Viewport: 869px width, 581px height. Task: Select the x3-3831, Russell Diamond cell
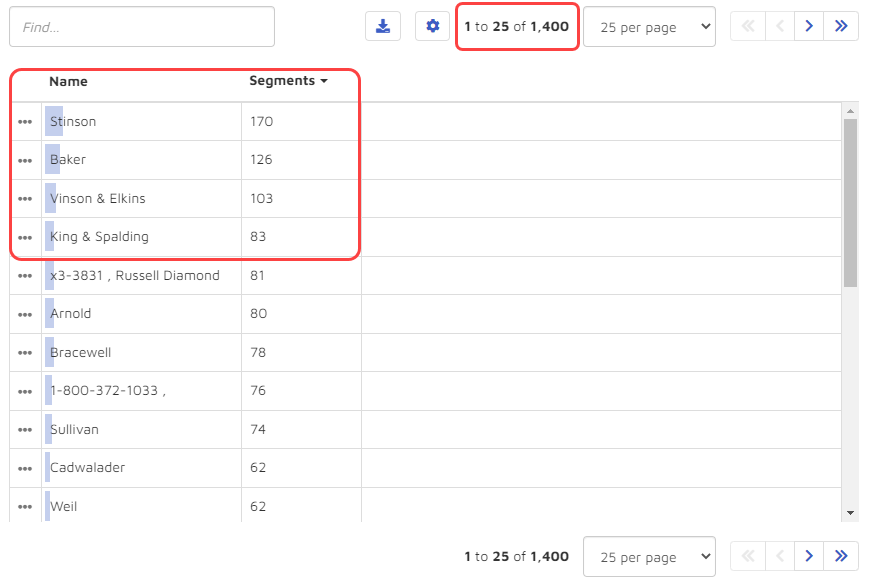pyautogui.click(x=141, y=276)
